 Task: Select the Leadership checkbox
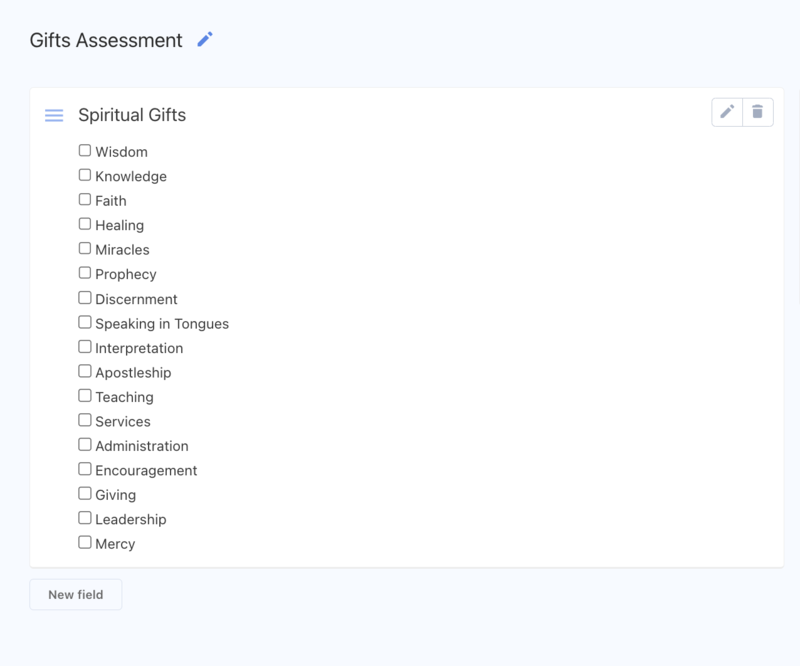tap(85, 517)
